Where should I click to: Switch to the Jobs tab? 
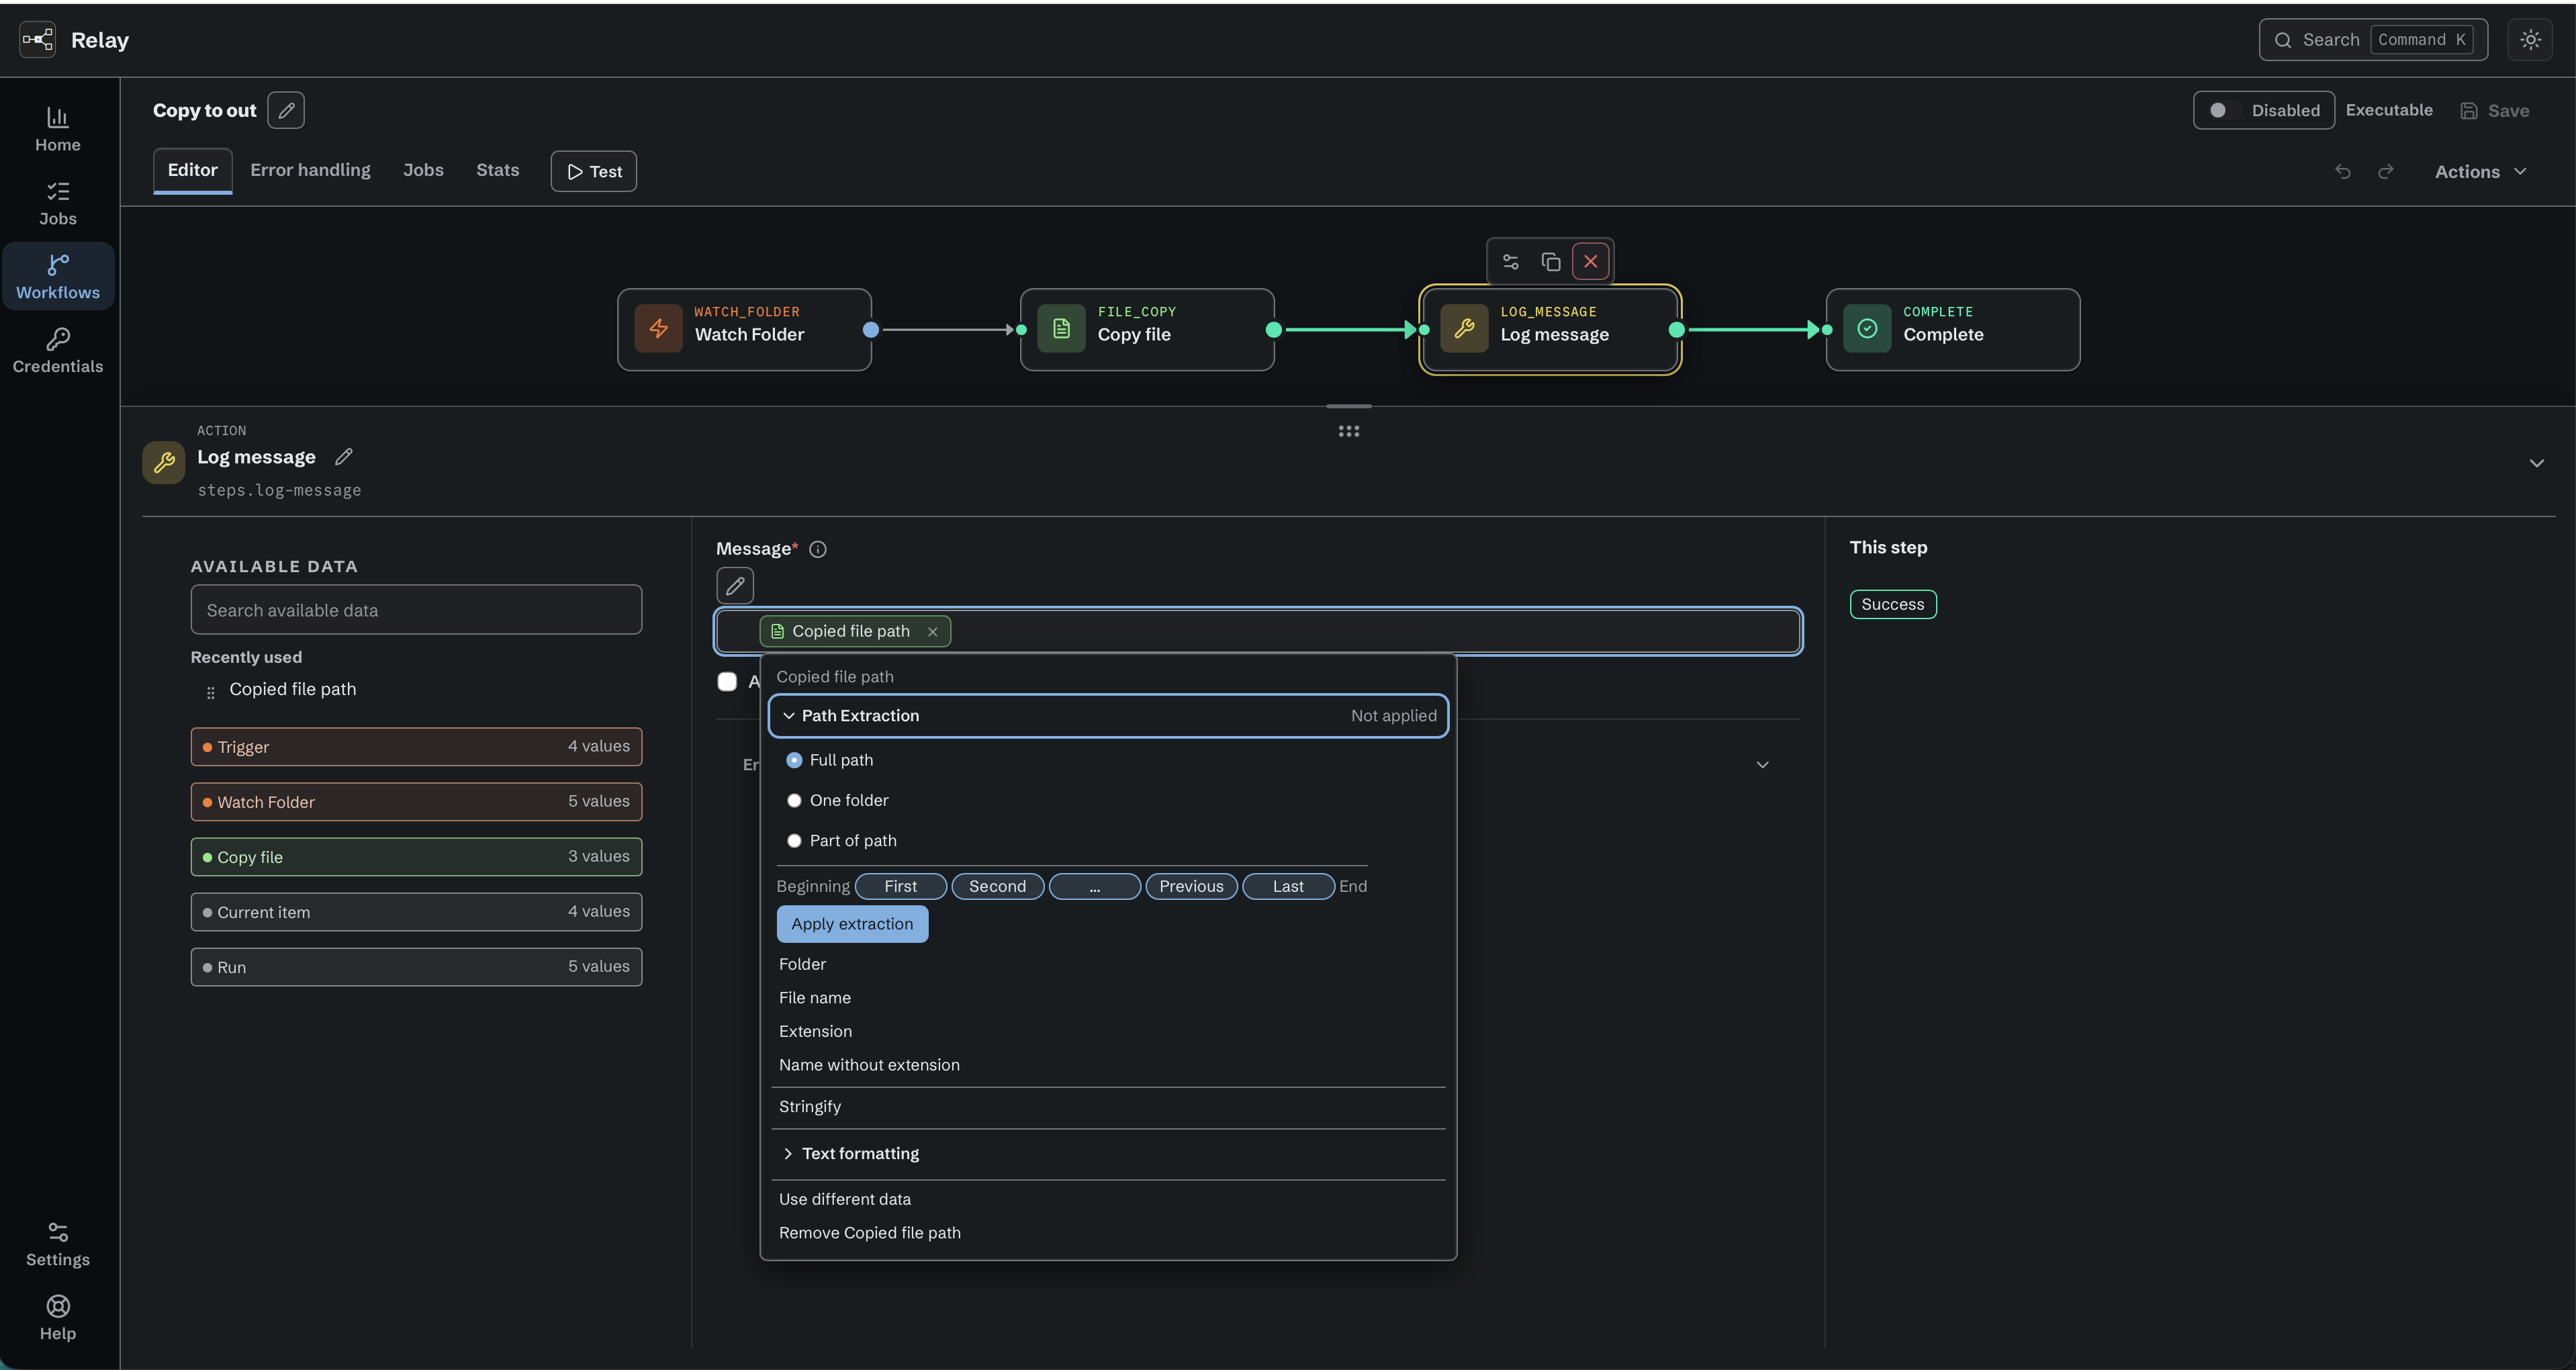click(423, 170)
